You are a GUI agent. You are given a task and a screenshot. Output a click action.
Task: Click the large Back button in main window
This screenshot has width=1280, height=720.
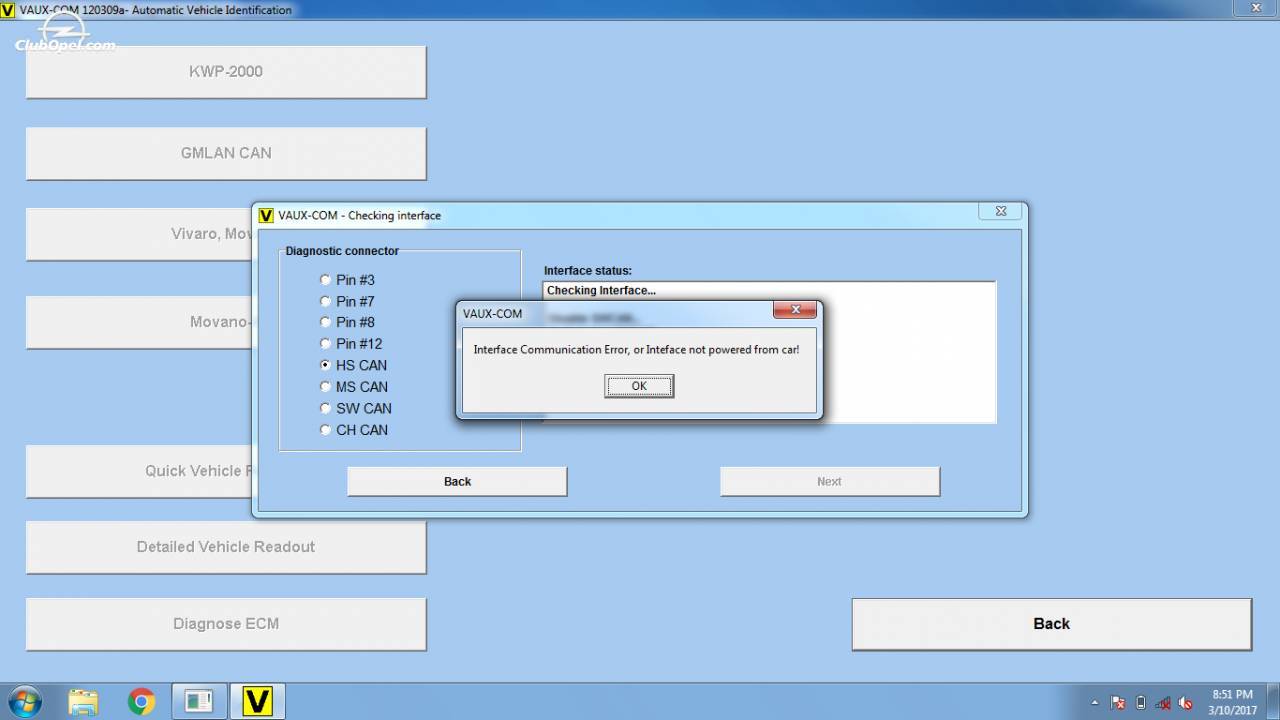click(x=1051, y=624)
